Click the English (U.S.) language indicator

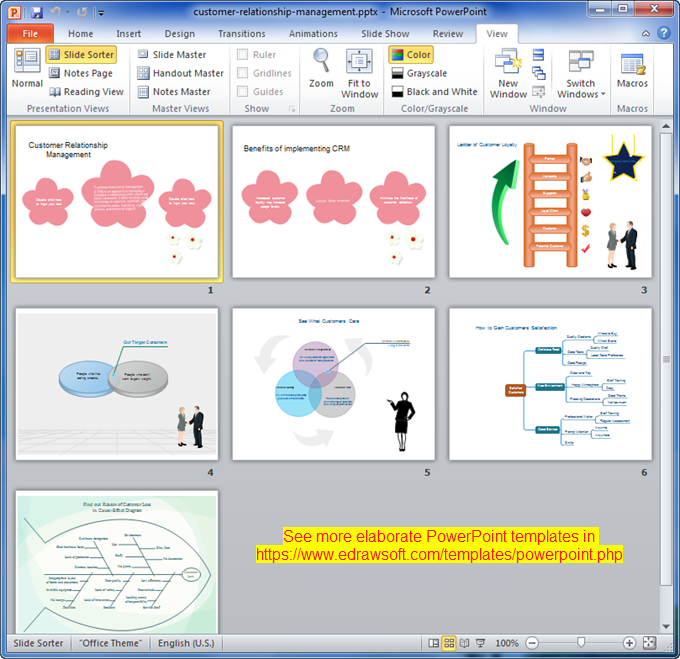[186, 643]
